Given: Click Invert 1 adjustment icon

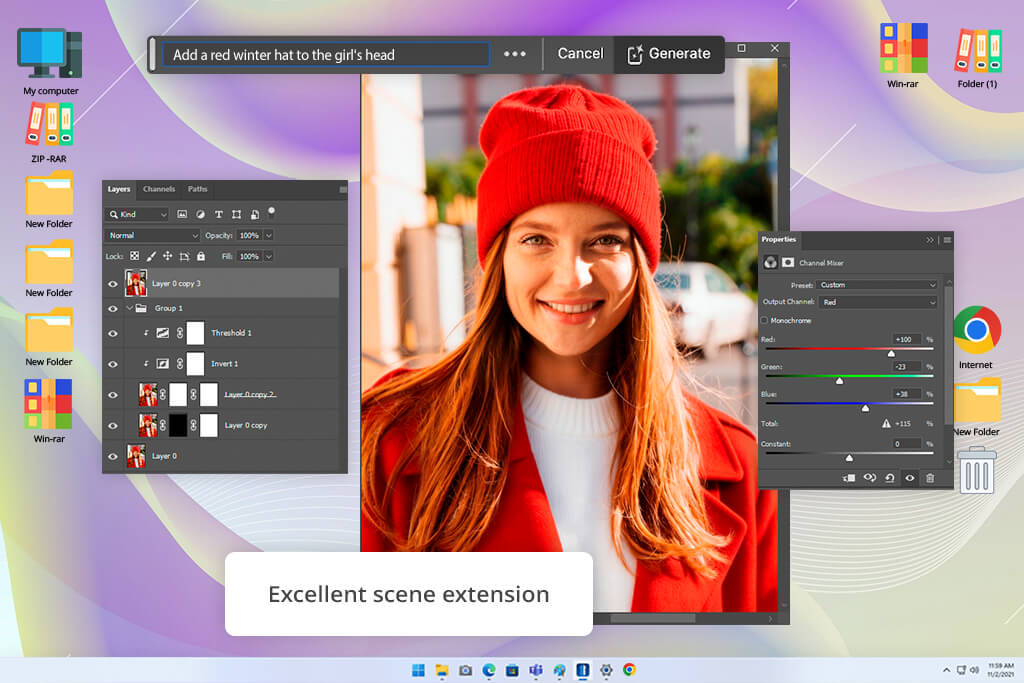Looking at the screenshot, I should pyautogui.click(x=163, y=364).
